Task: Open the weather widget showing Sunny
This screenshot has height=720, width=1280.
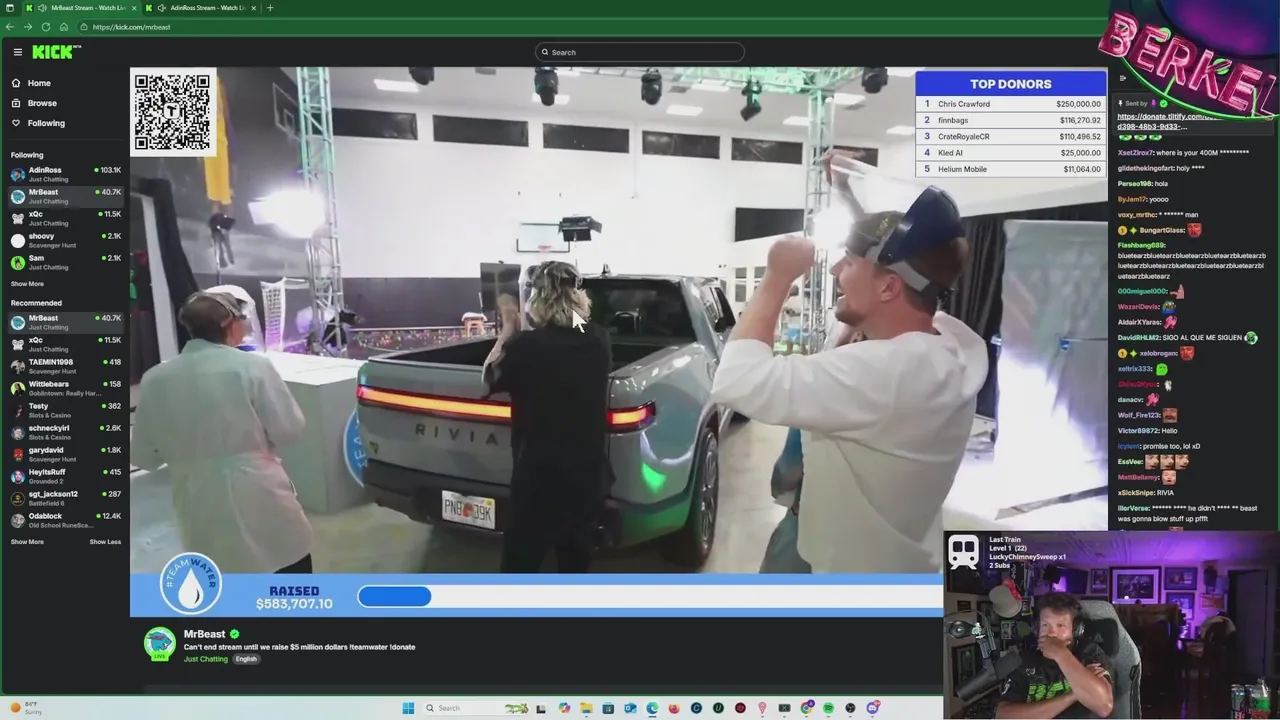Action: point(28,708)
